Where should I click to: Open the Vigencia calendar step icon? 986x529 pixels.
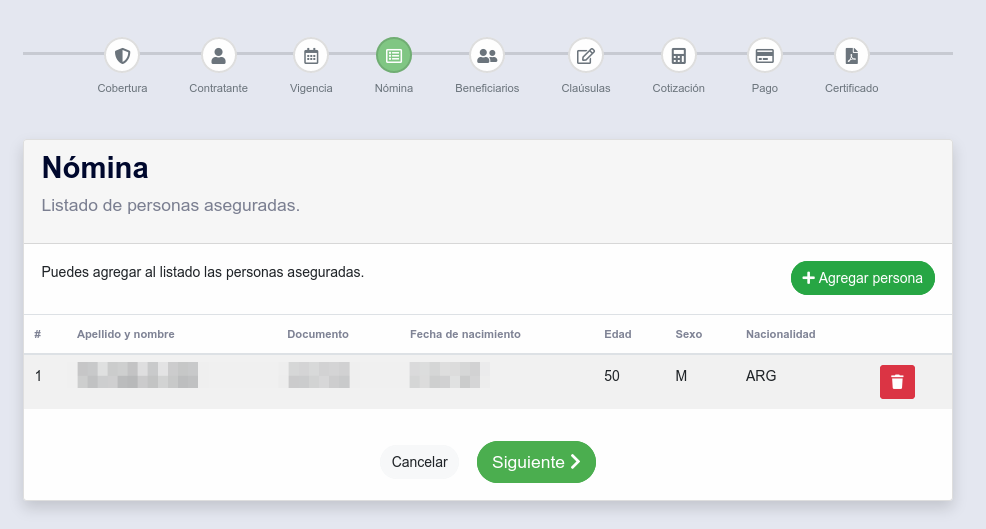click(x=311, y=55)
